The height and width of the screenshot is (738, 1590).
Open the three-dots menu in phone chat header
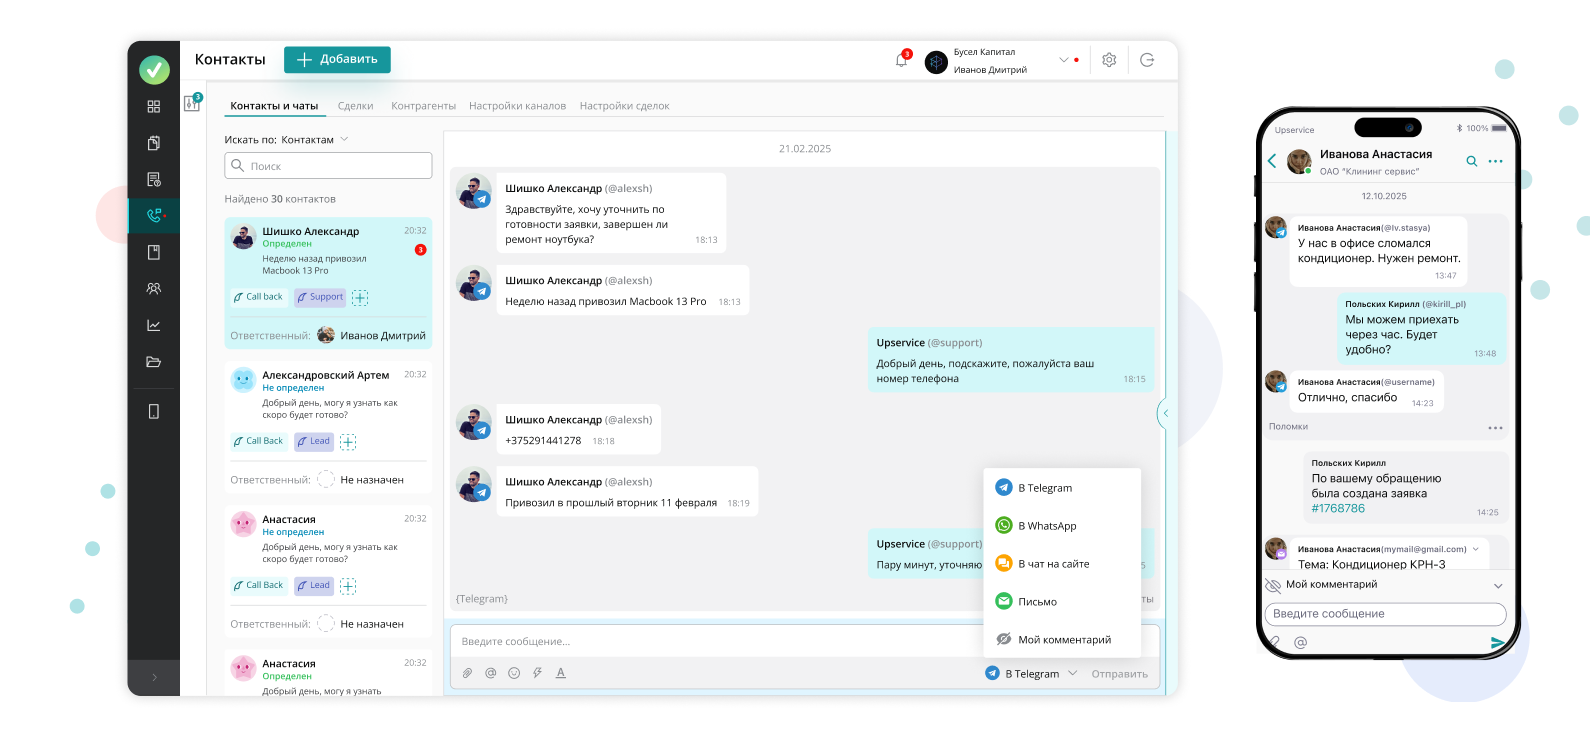click(1495, 161)
